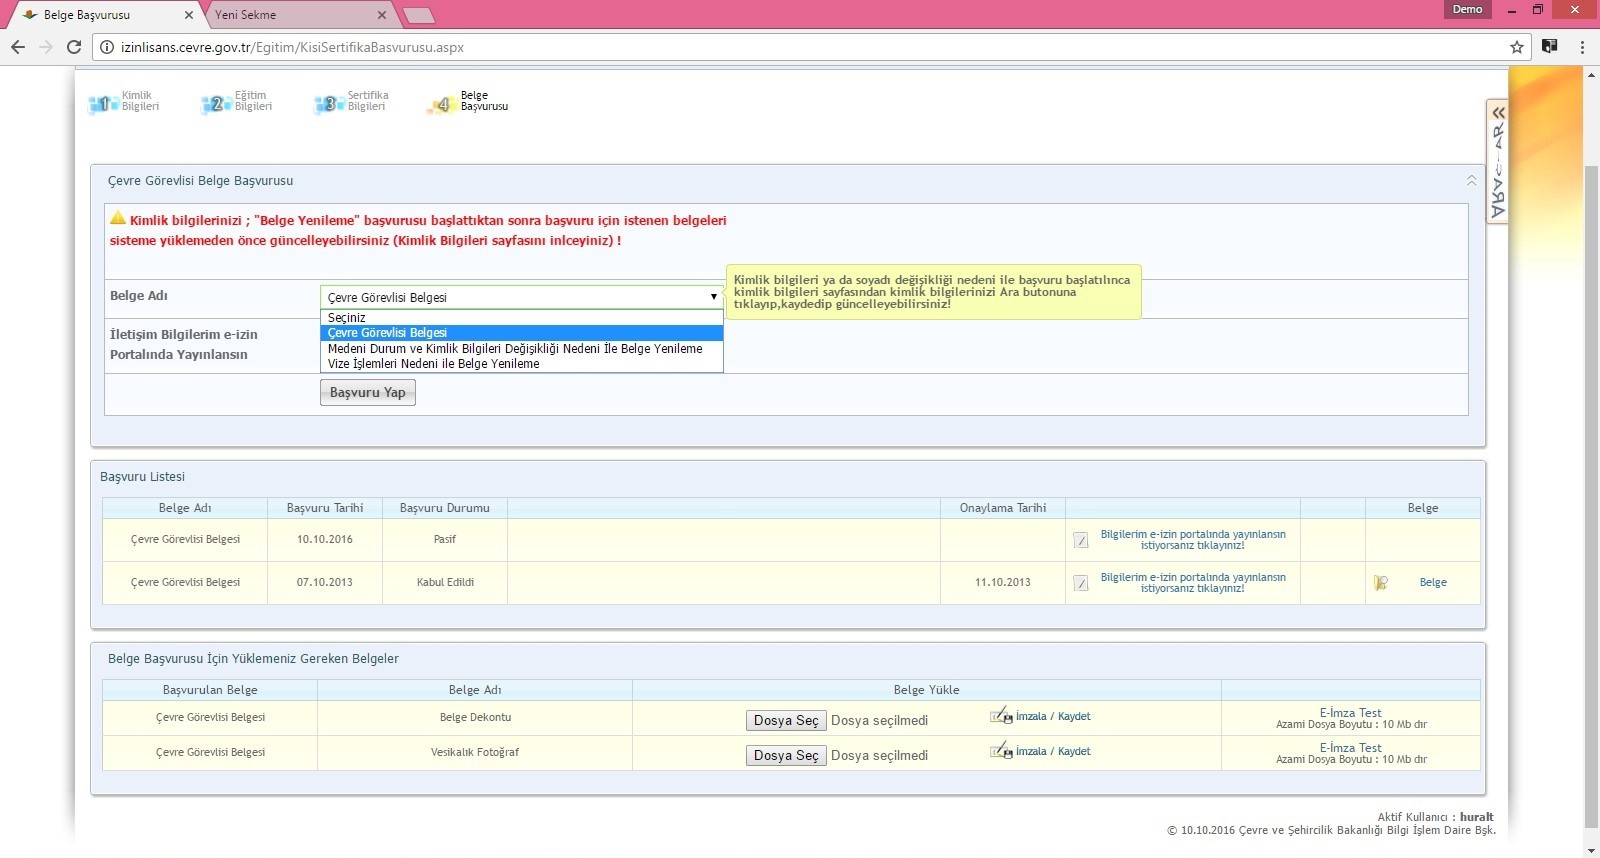Screen dimensions: 1600x858
Task: Click the 'Kabul Edildi' status cell
Action: pyautogui.click(x=445, y=583)
